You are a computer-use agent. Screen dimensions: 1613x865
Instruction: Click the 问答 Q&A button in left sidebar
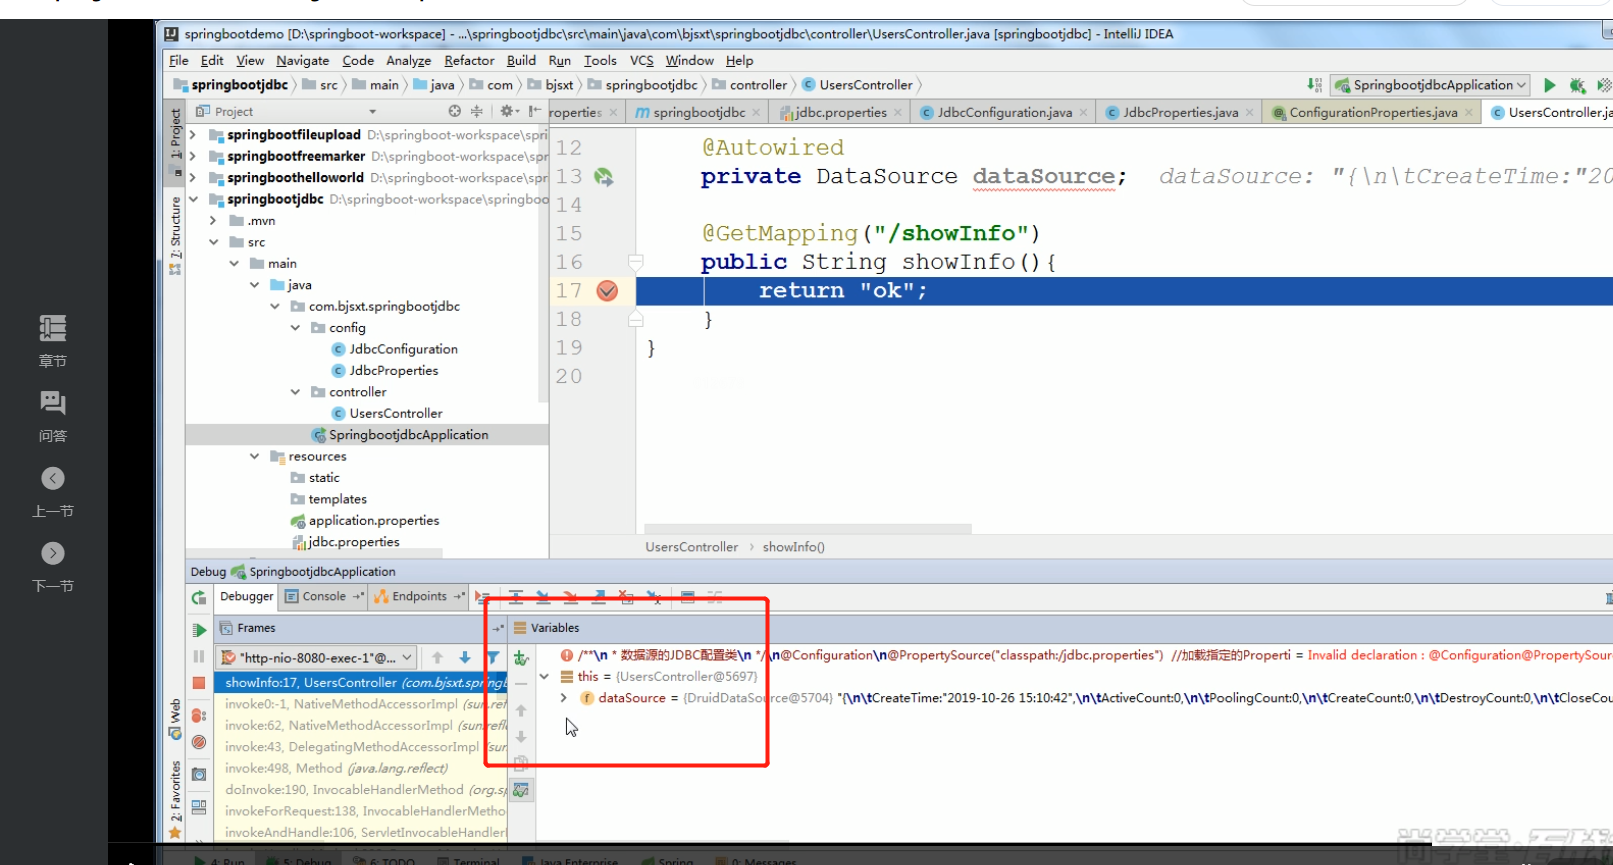click(x=52, y=417)
